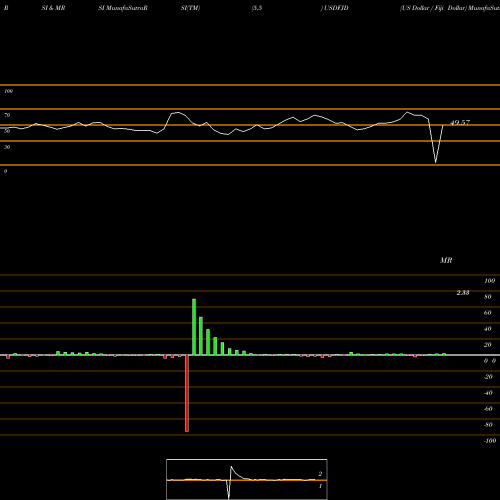Image resolution: width=500 pixels, height=500 pixels.
Task: Click the 49.57 RSI value label
Action: 460,123
